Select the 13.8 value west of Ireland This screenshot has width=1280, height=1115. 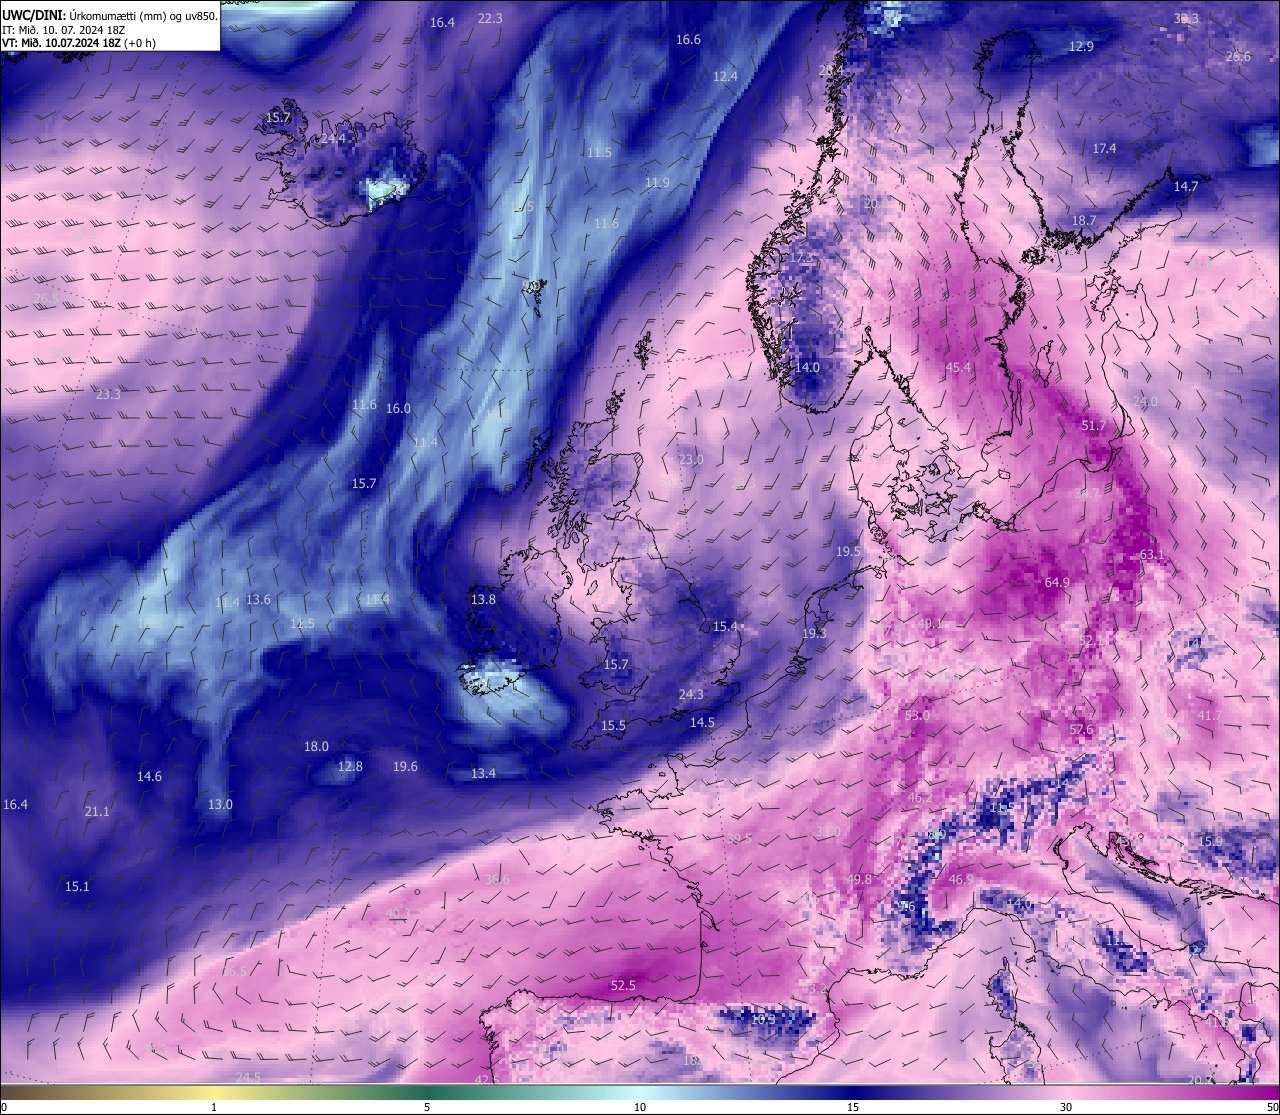(483, 600)
